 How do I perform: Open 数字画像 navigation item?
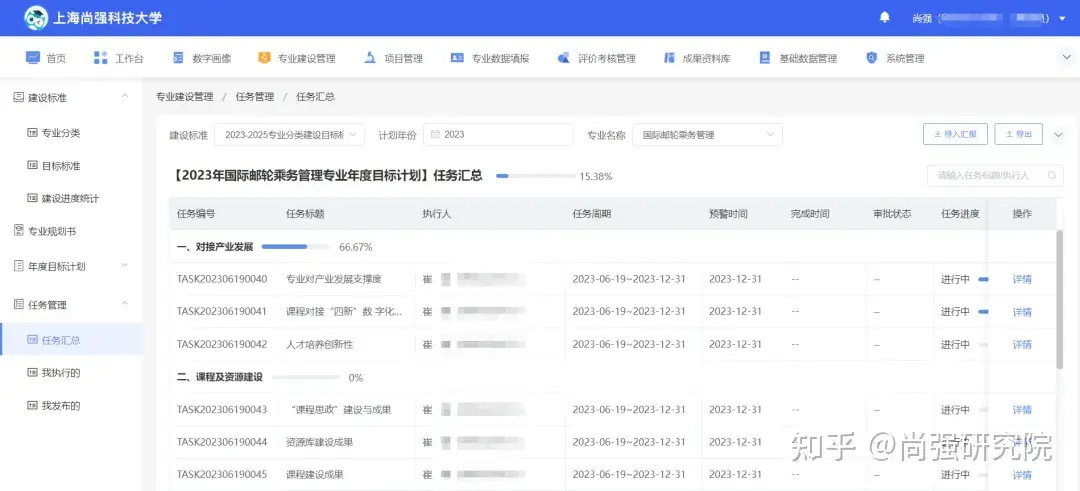[202, 59]
